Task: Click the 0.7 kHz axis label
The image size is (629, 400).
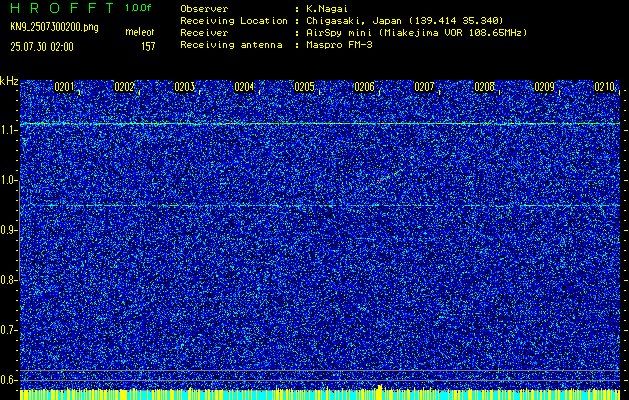Action: point(7,330)
